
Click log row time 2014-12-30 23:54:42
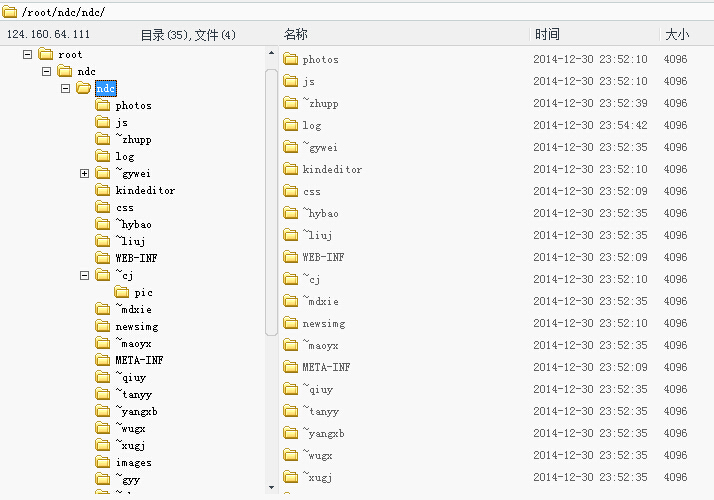point(590,125)
